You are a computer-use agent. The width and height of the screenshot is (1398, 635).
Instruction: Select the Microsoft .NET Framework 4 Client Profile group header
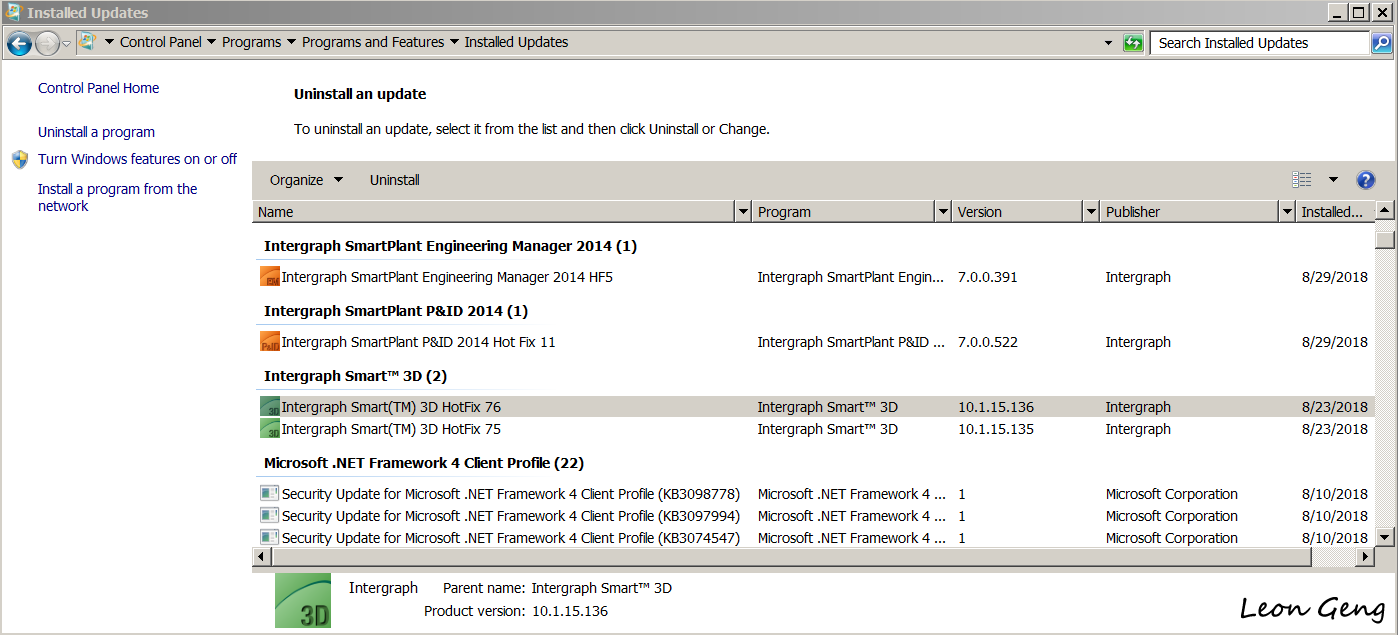[x=424, y=463]
